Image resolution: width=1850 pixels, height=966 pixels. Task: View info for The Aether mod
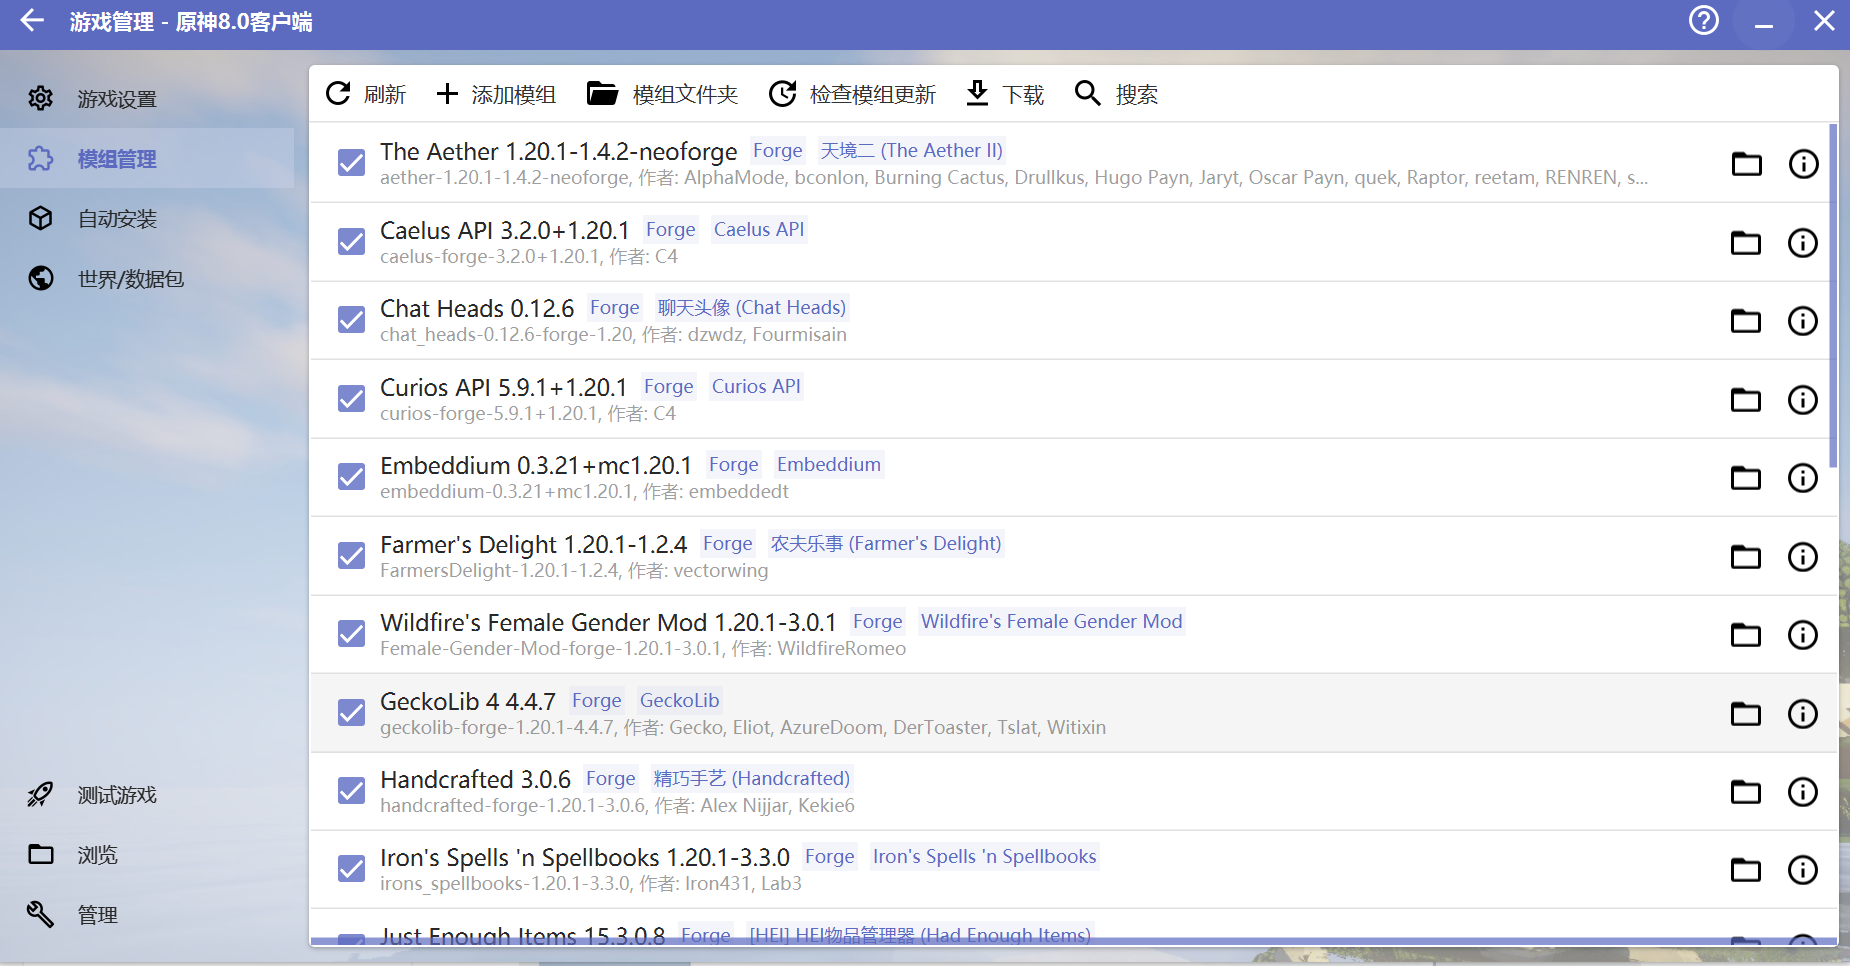(x=1803, y=163)
